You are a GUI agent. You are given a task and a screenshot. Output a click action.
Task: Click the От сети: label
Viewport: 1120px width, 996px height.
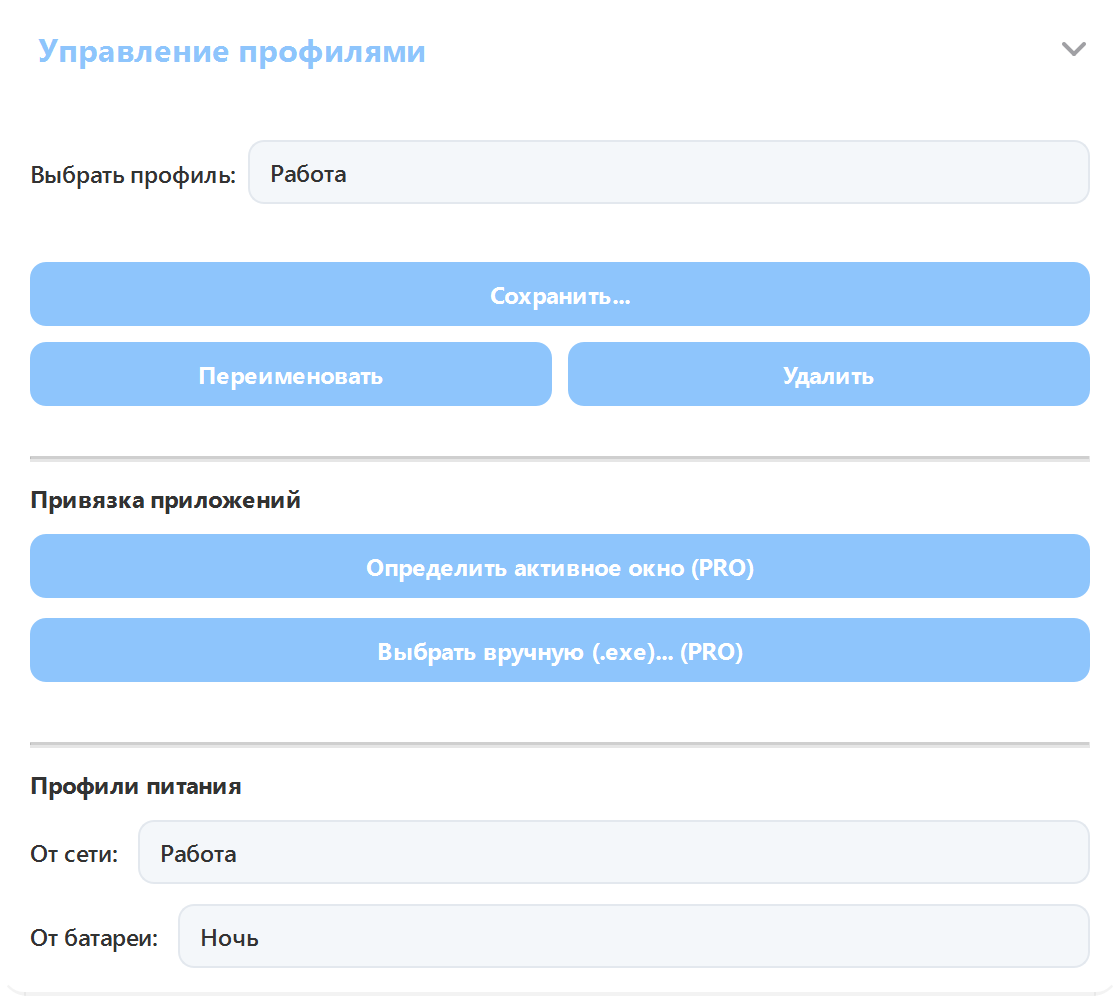[74, 854]
